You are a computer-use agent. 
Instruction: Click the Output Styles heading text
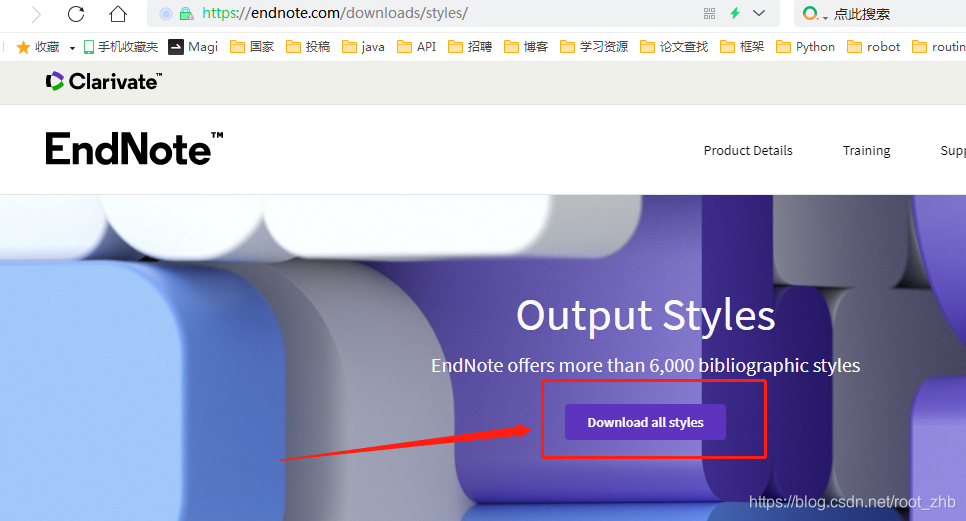pos(646,315)
